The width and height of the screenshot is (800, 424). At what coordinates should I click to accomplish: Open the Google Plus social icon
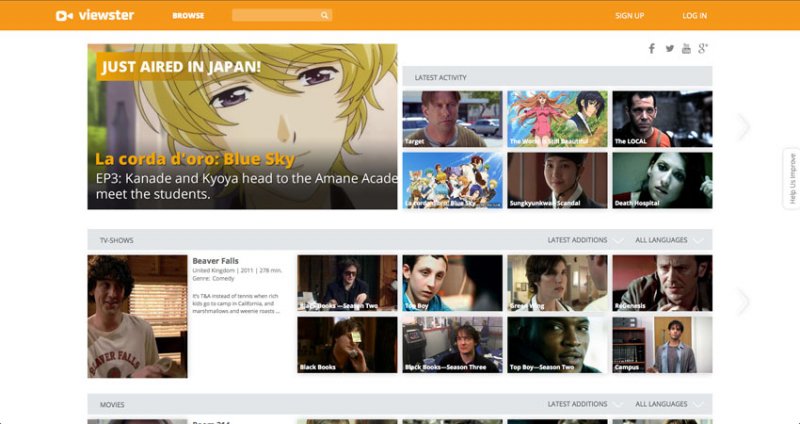[x=703, y=48]
